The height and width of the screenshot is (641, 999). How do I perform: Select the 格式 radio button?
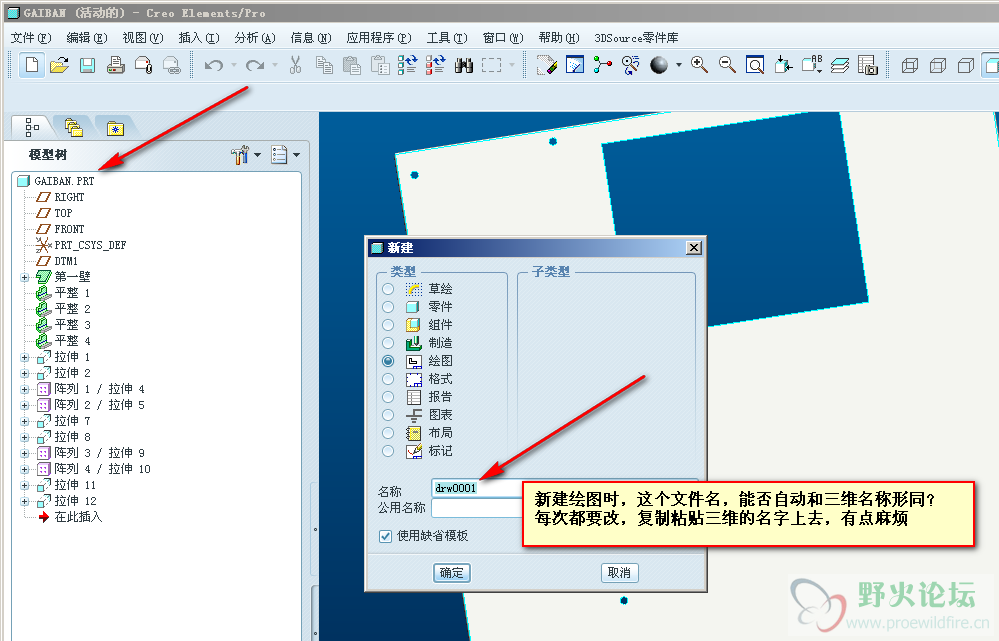tap(388, 379)
